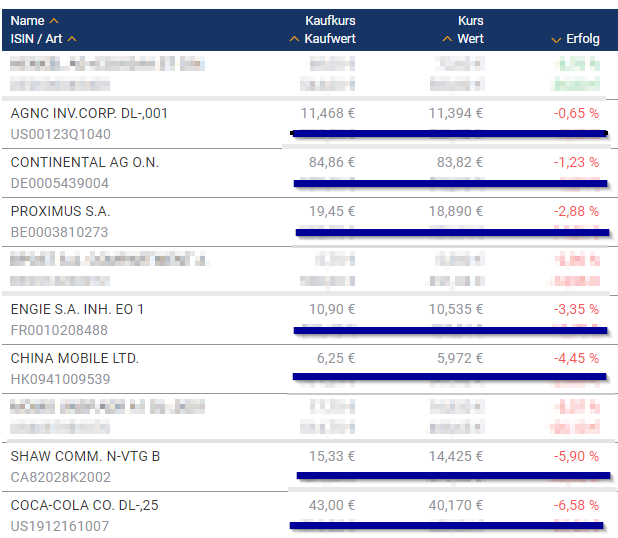Click the -6,58 % Erfolg value
This screenshot has height=538, width=618.
coord(576,505)
